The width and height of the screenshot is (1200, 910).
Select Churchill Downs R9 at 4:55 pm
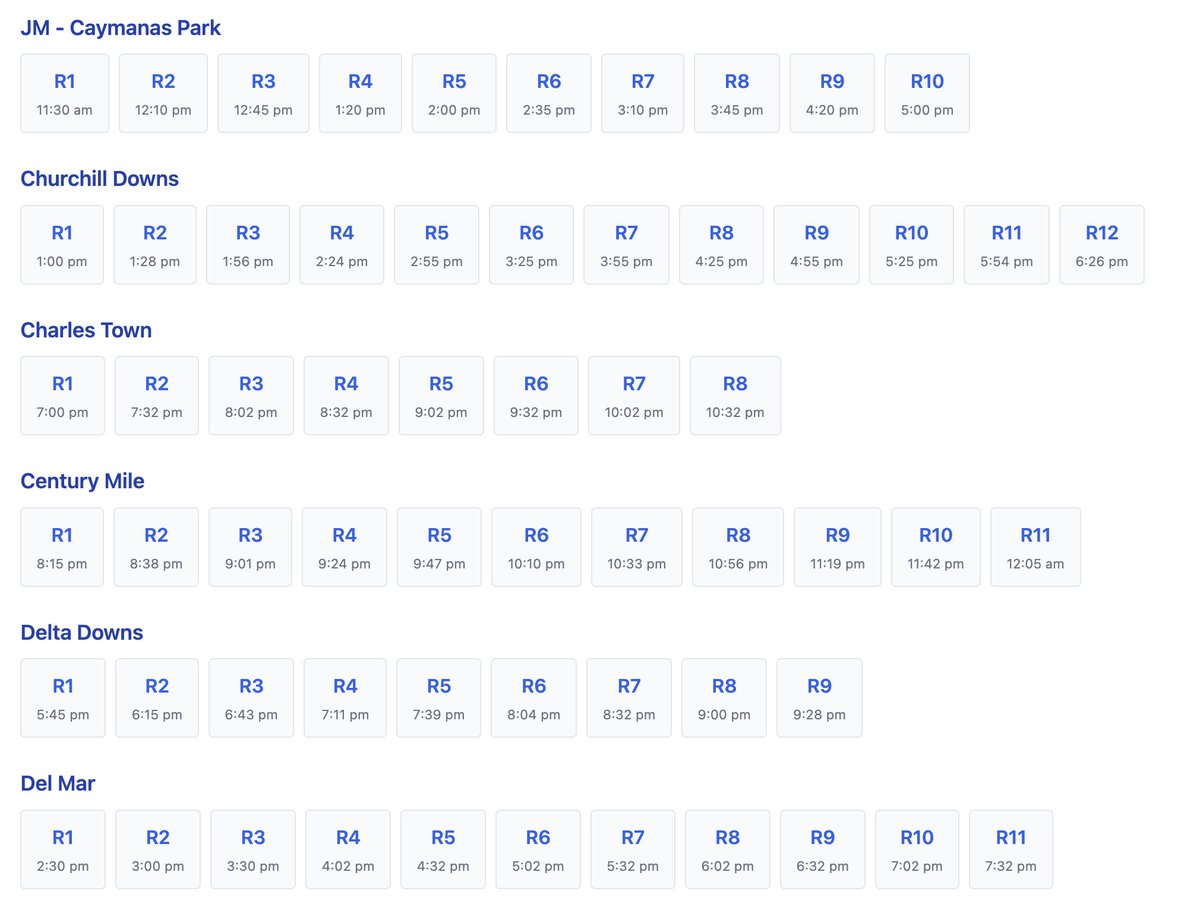[x=816, y=245]
